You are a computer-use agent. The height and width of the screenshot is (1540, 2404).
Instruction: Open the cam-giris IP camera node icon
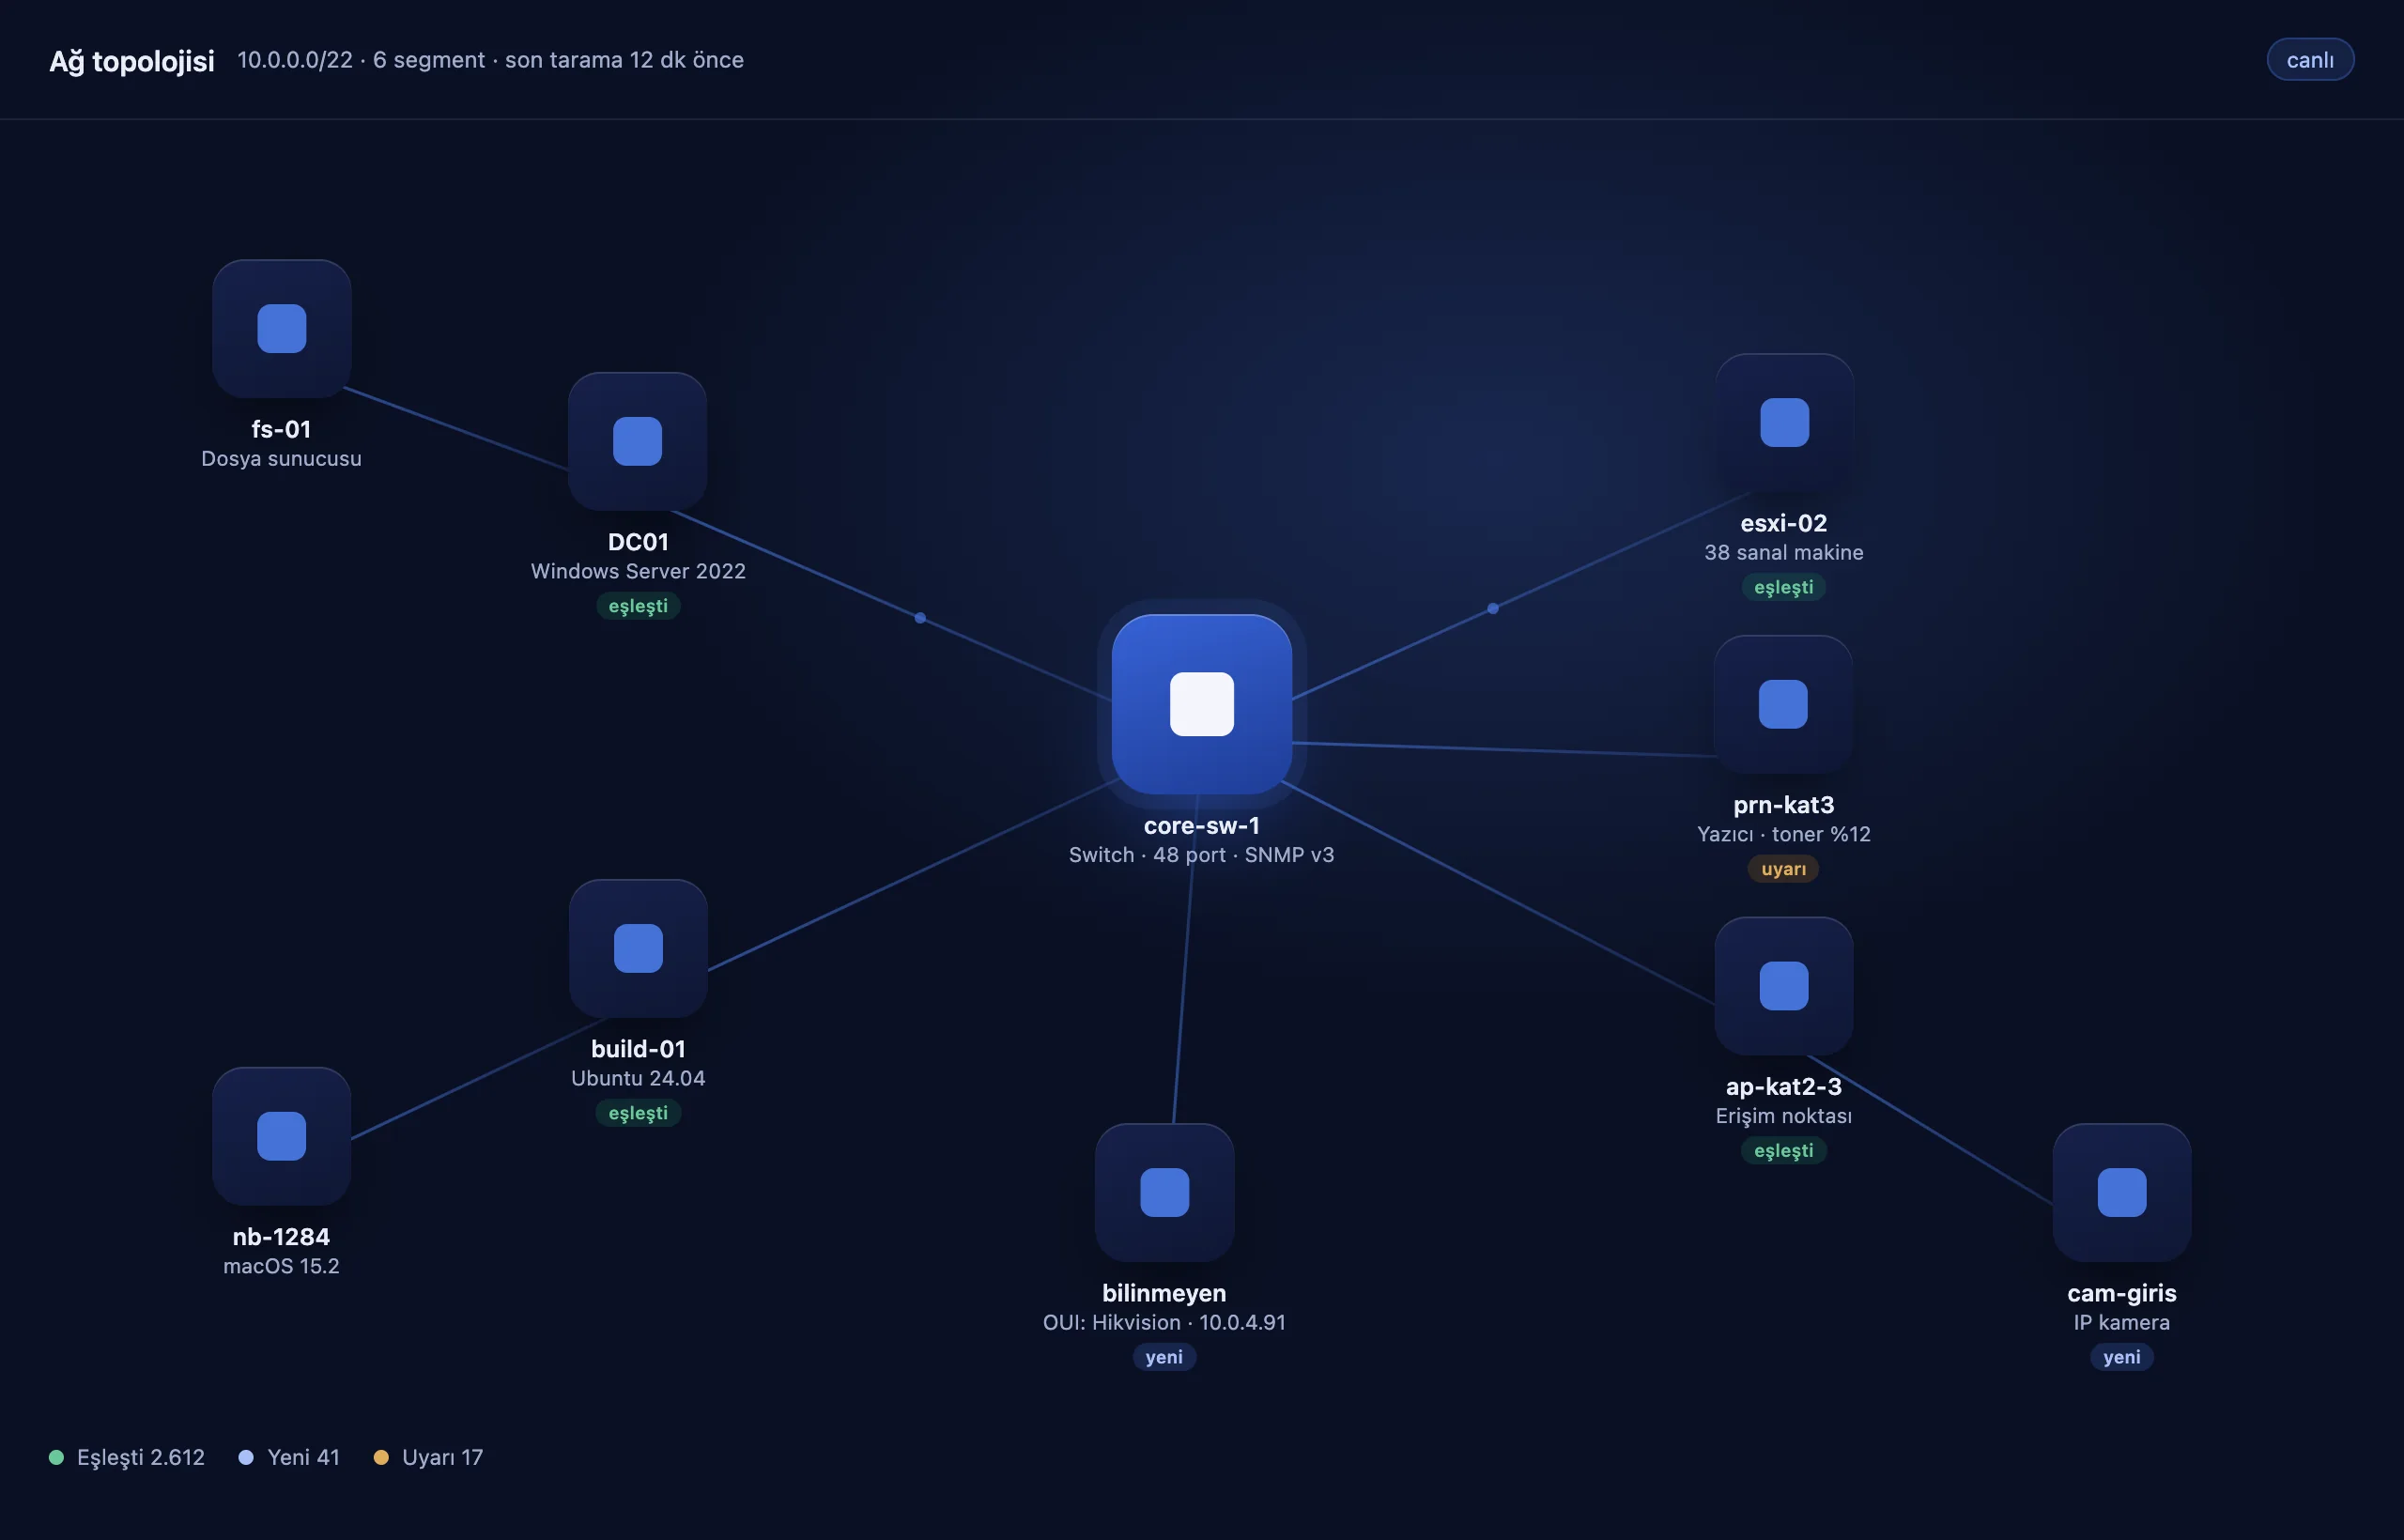tap(2122, 1192)
